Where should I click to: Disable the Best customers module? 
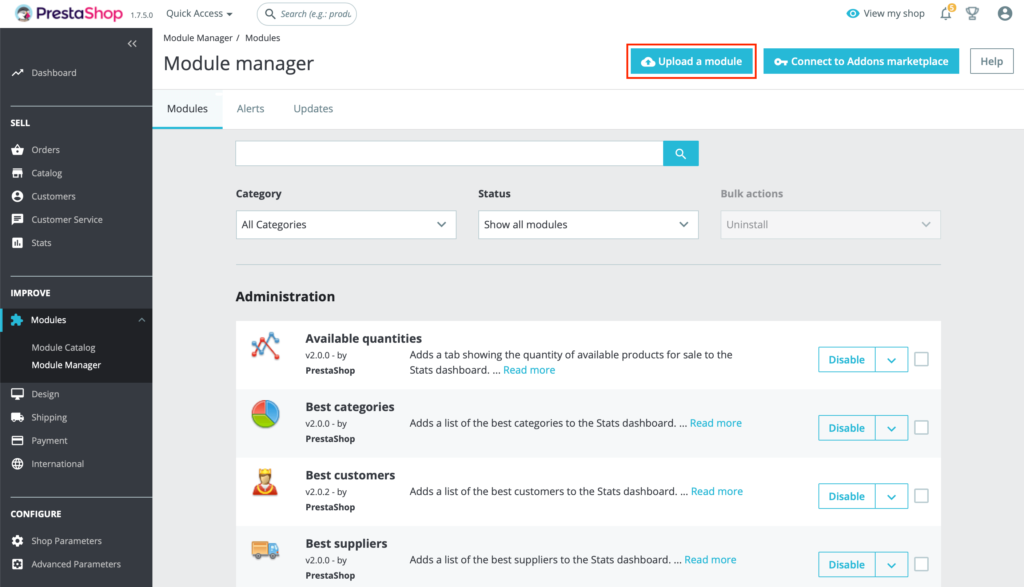point(846,496)
